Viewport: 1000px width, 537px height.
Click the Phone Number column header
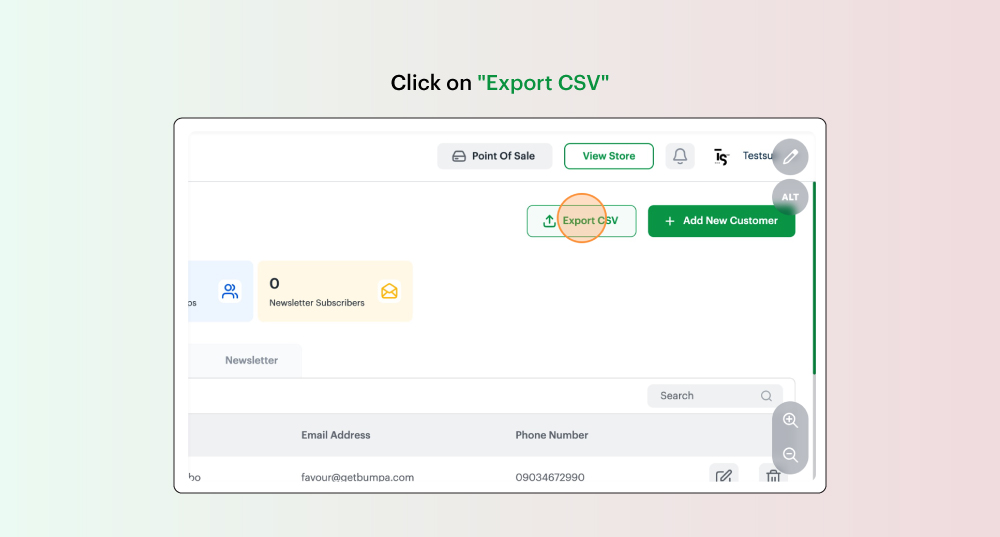[552, 435]
